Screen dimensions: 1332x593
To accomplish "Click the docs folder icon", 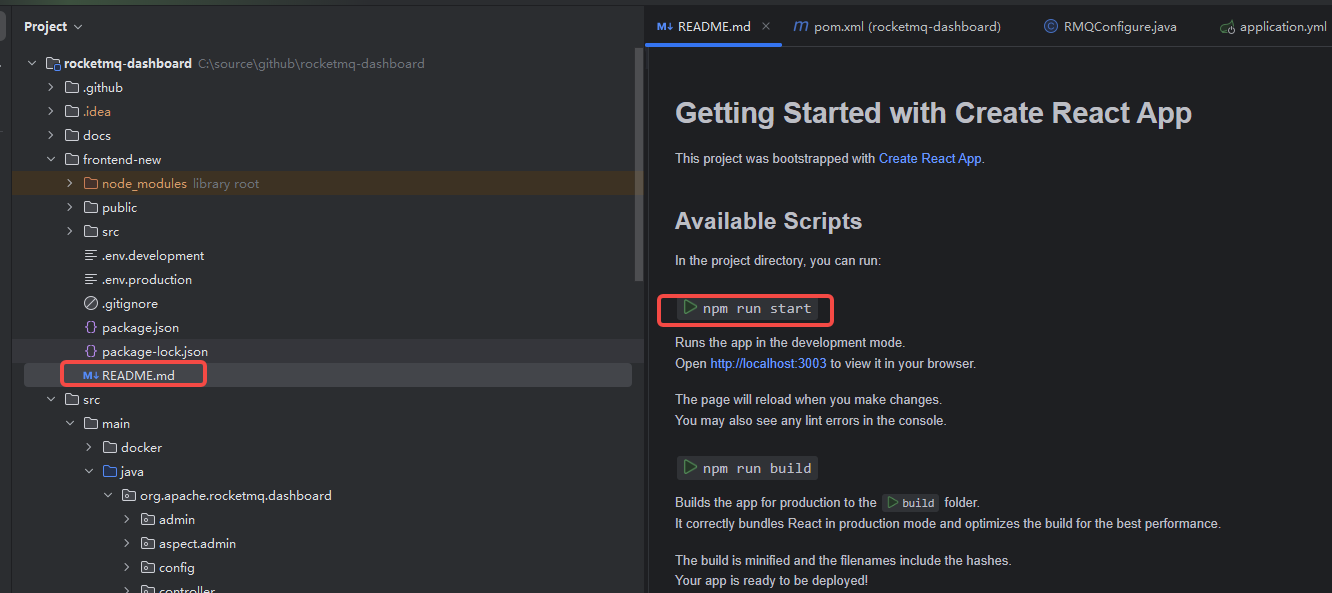I will pyautogui.click(x=72, y=135).
